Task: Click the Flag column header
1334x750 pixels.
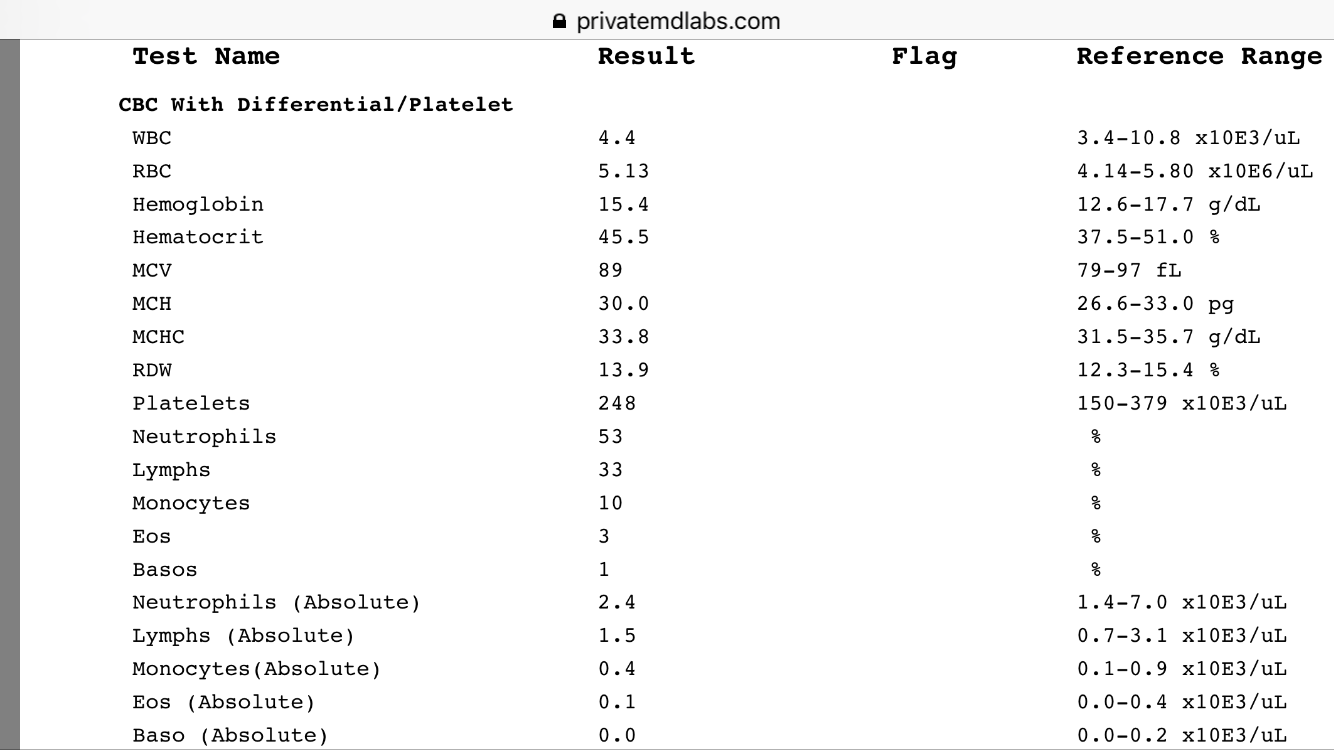Action: 923,57
